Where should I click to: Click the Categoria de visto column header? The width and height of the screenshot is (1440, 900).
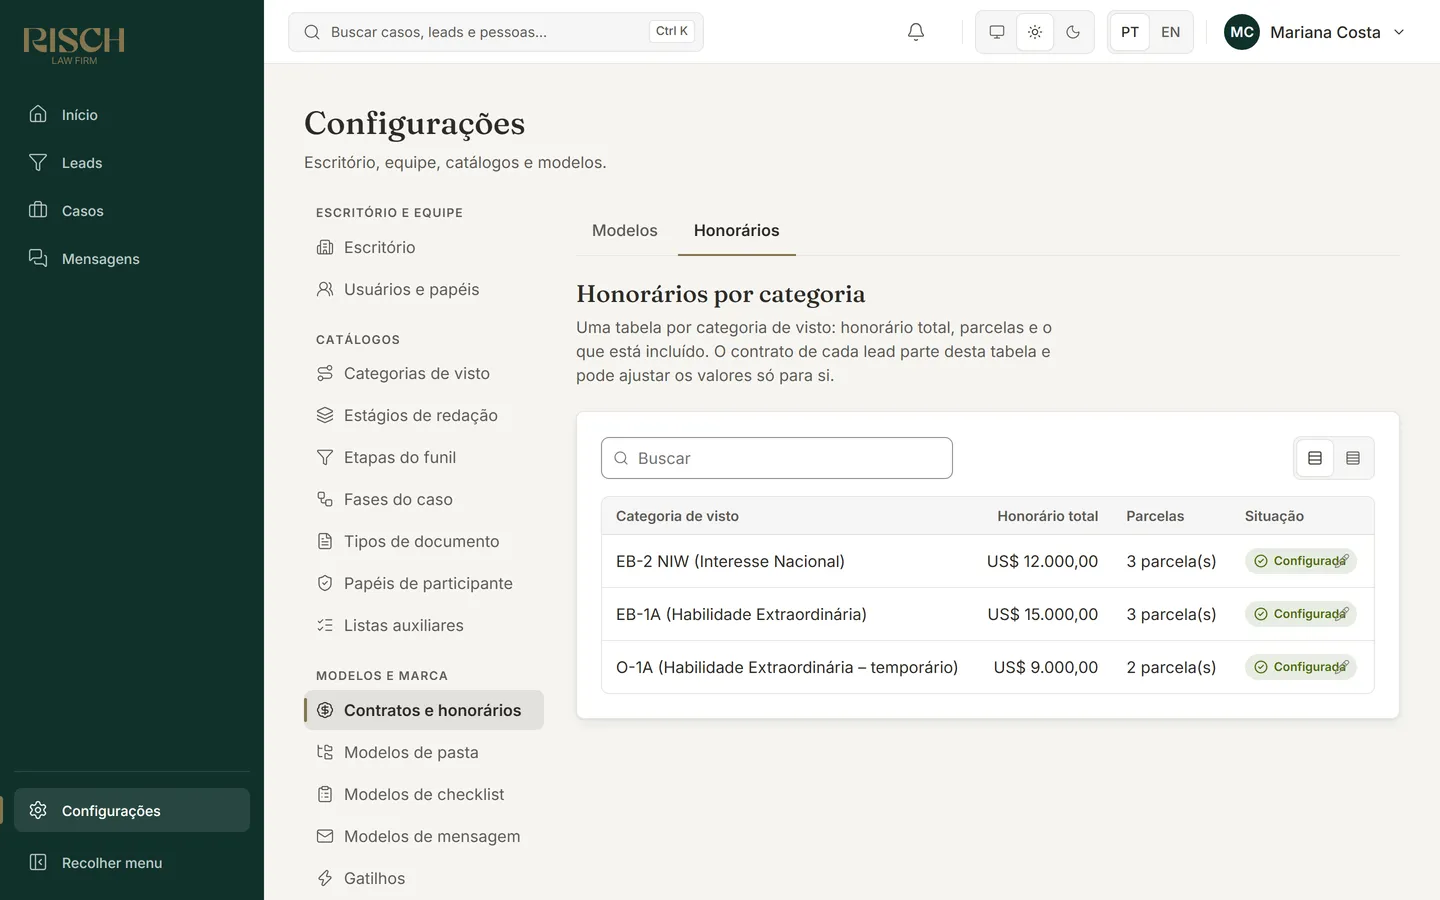coord(677,516)
